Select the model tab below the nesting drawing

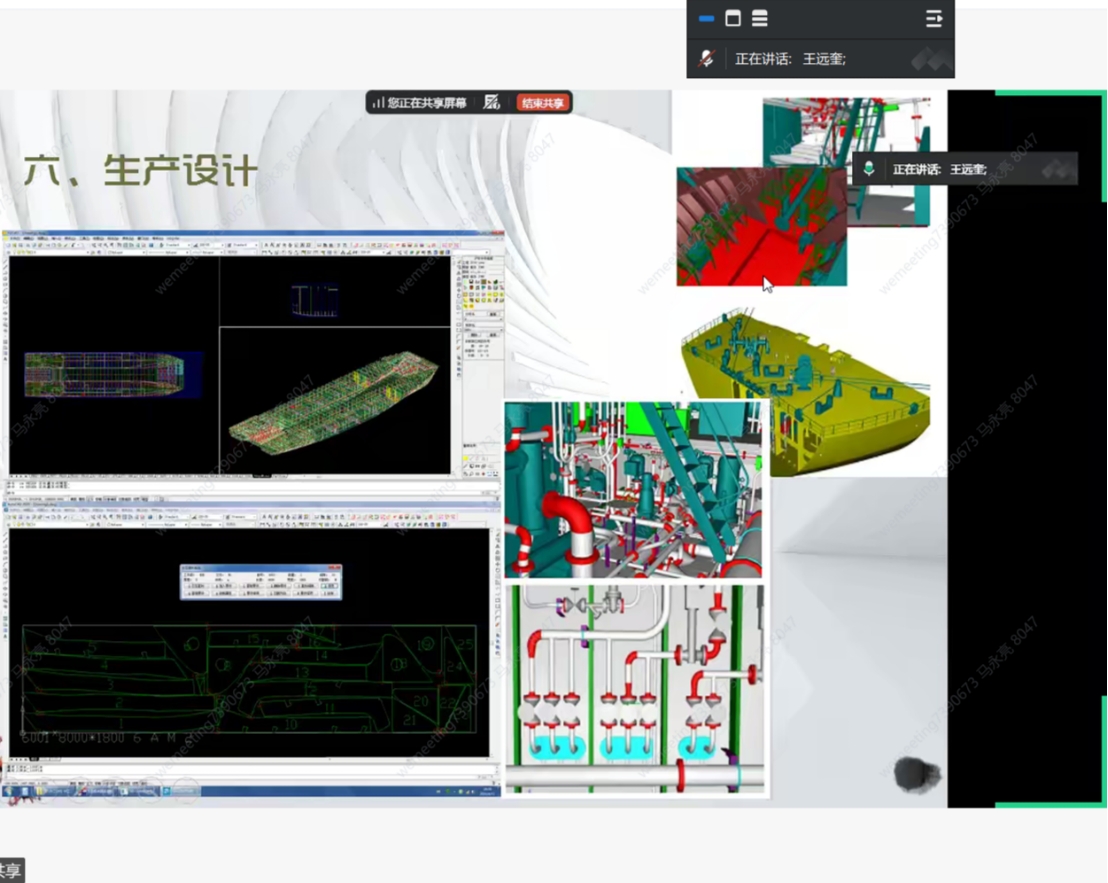coord(33,761)
